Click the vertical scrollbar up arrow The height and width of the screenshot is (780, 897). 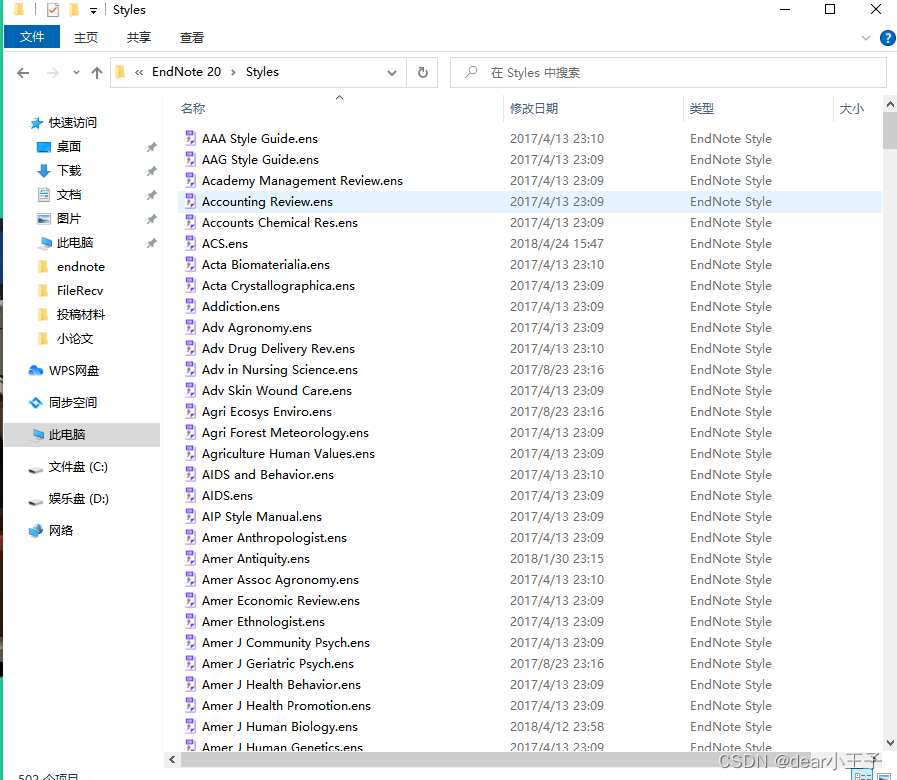[x=890, y=105]
